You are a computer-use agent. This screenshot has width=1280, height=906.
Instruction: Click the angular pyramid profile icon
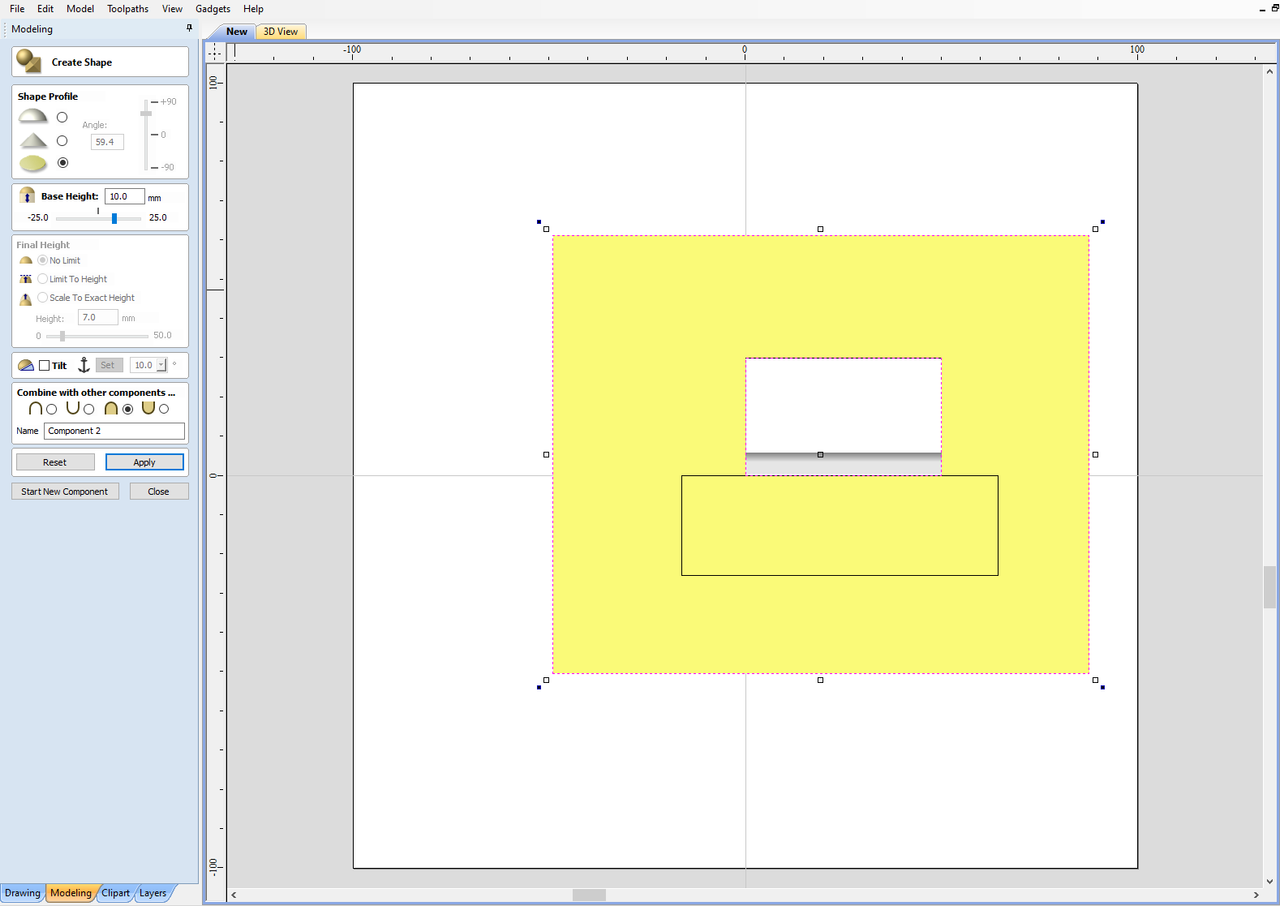(x=33, y=140)
